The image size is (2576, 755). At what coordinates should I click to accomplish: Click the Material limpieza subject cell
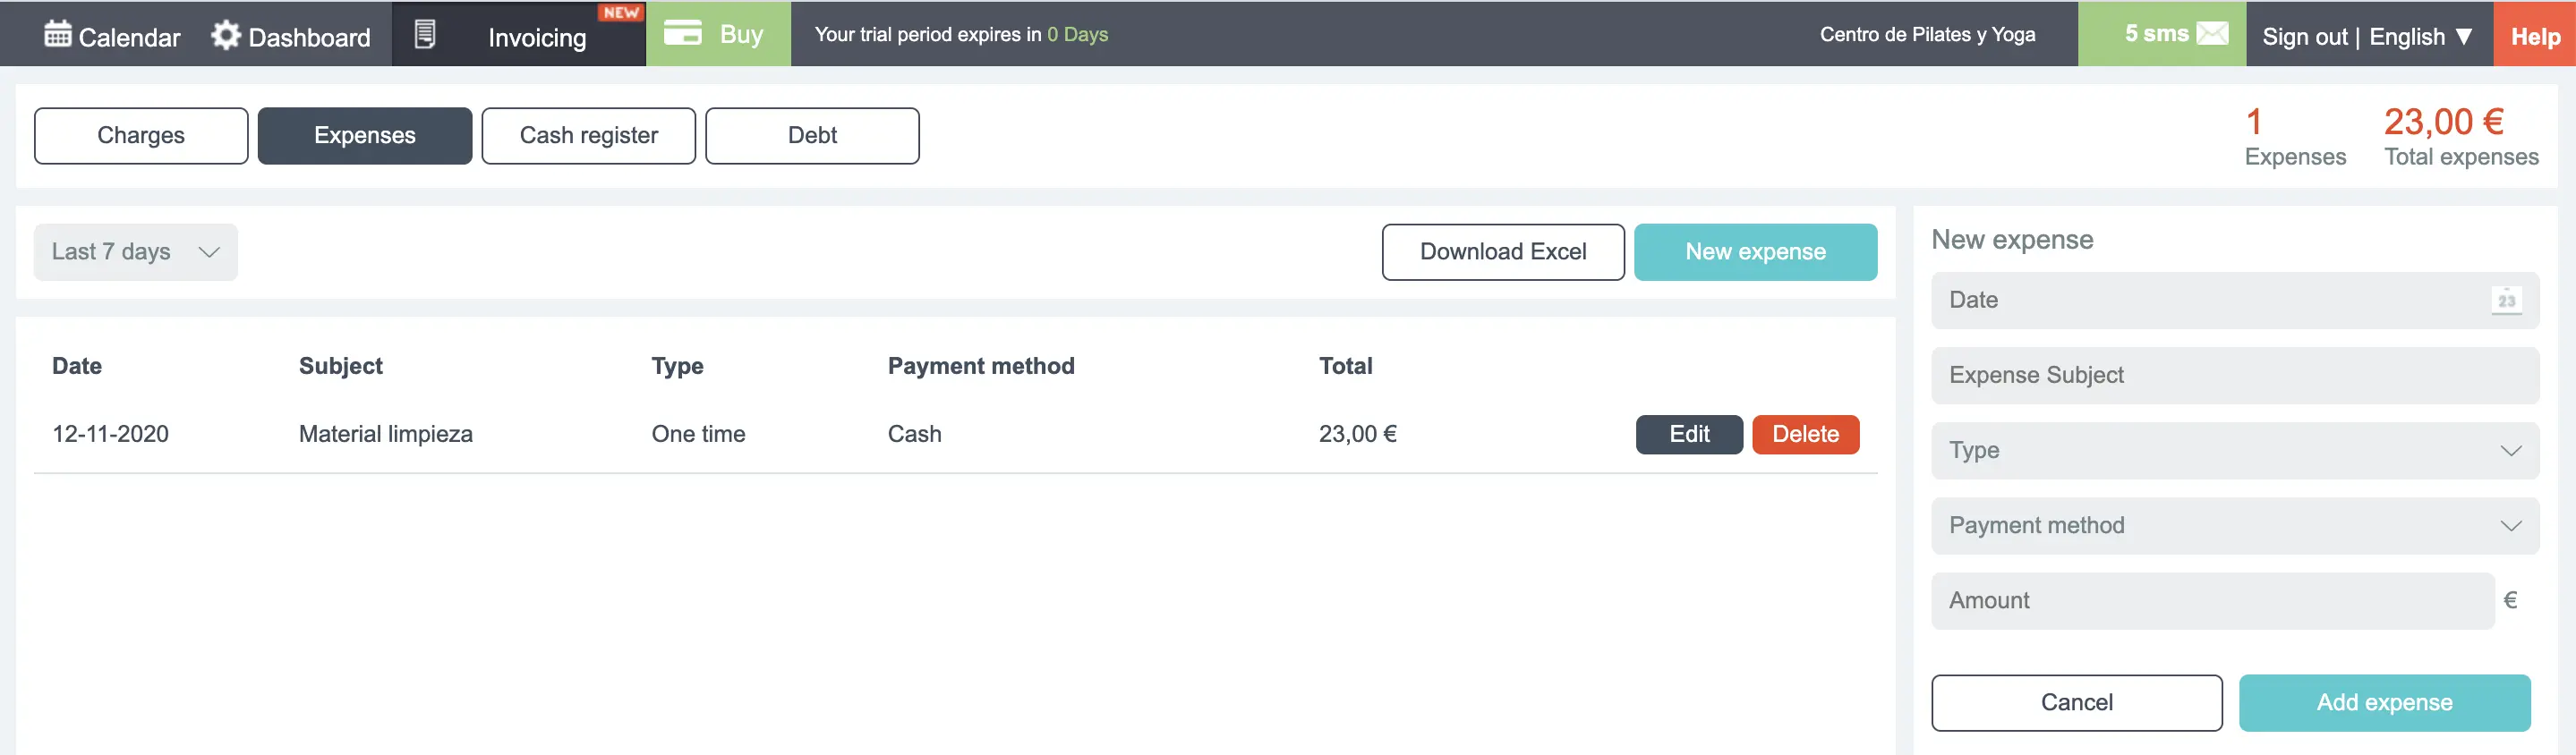pyautogui.click(x=386, y=434)
